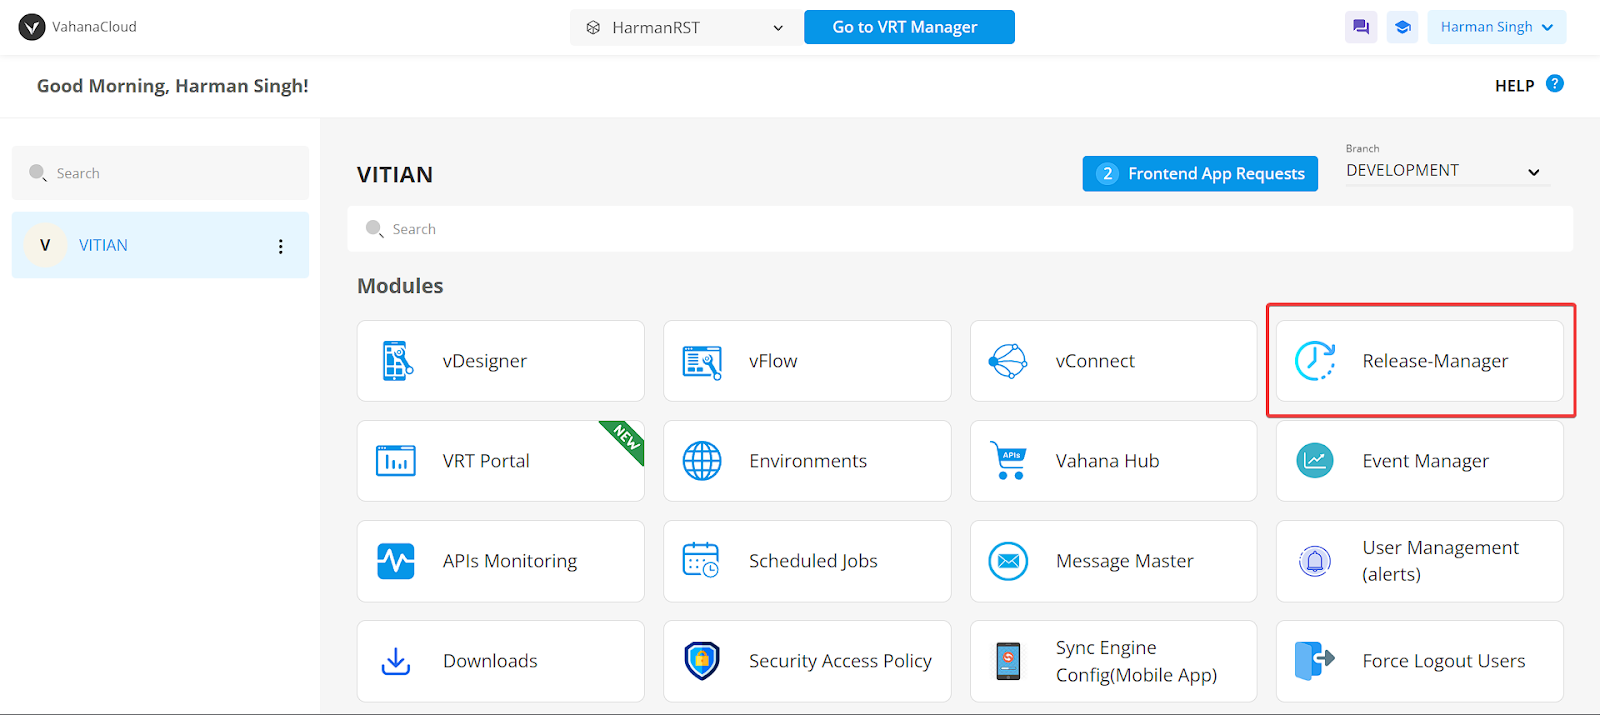Open the graduation cap learning icon
This screenshot has height=715, width=1600.
(1403, 27)
